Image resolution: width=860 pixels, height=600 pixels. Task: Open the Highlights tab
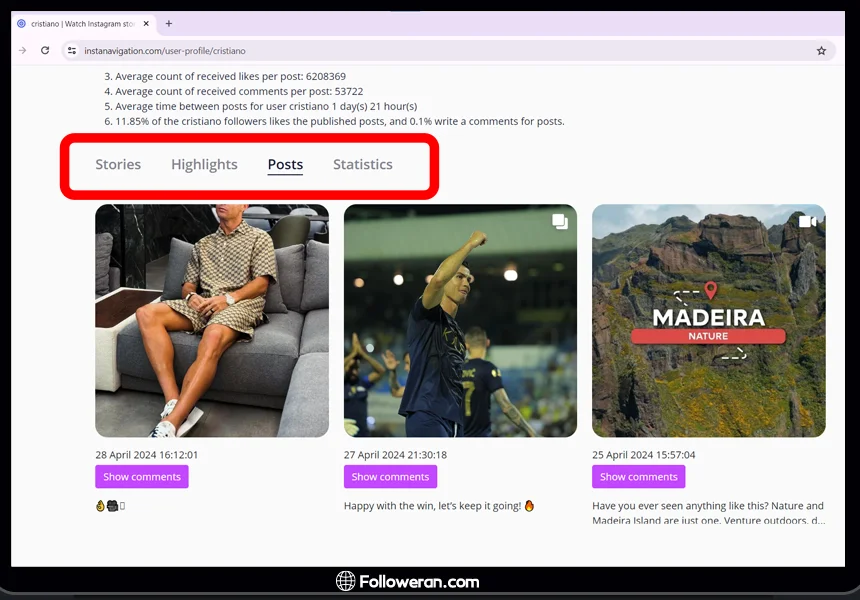tap(204, 164)
